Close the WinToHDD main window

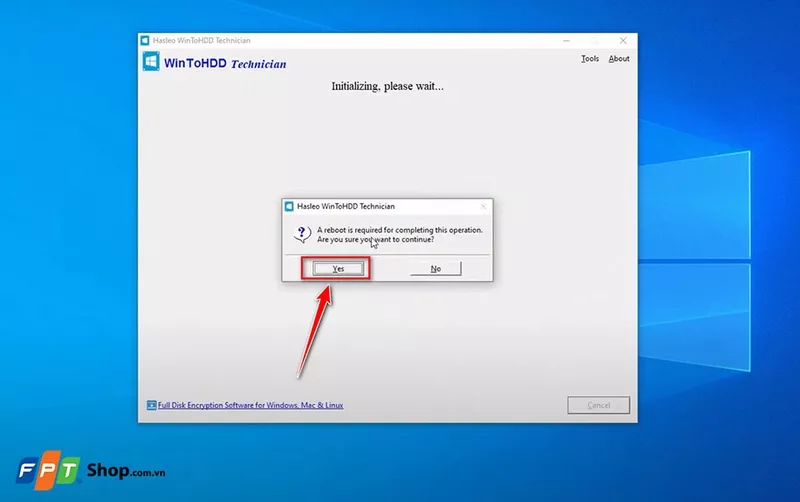point(623,40)
